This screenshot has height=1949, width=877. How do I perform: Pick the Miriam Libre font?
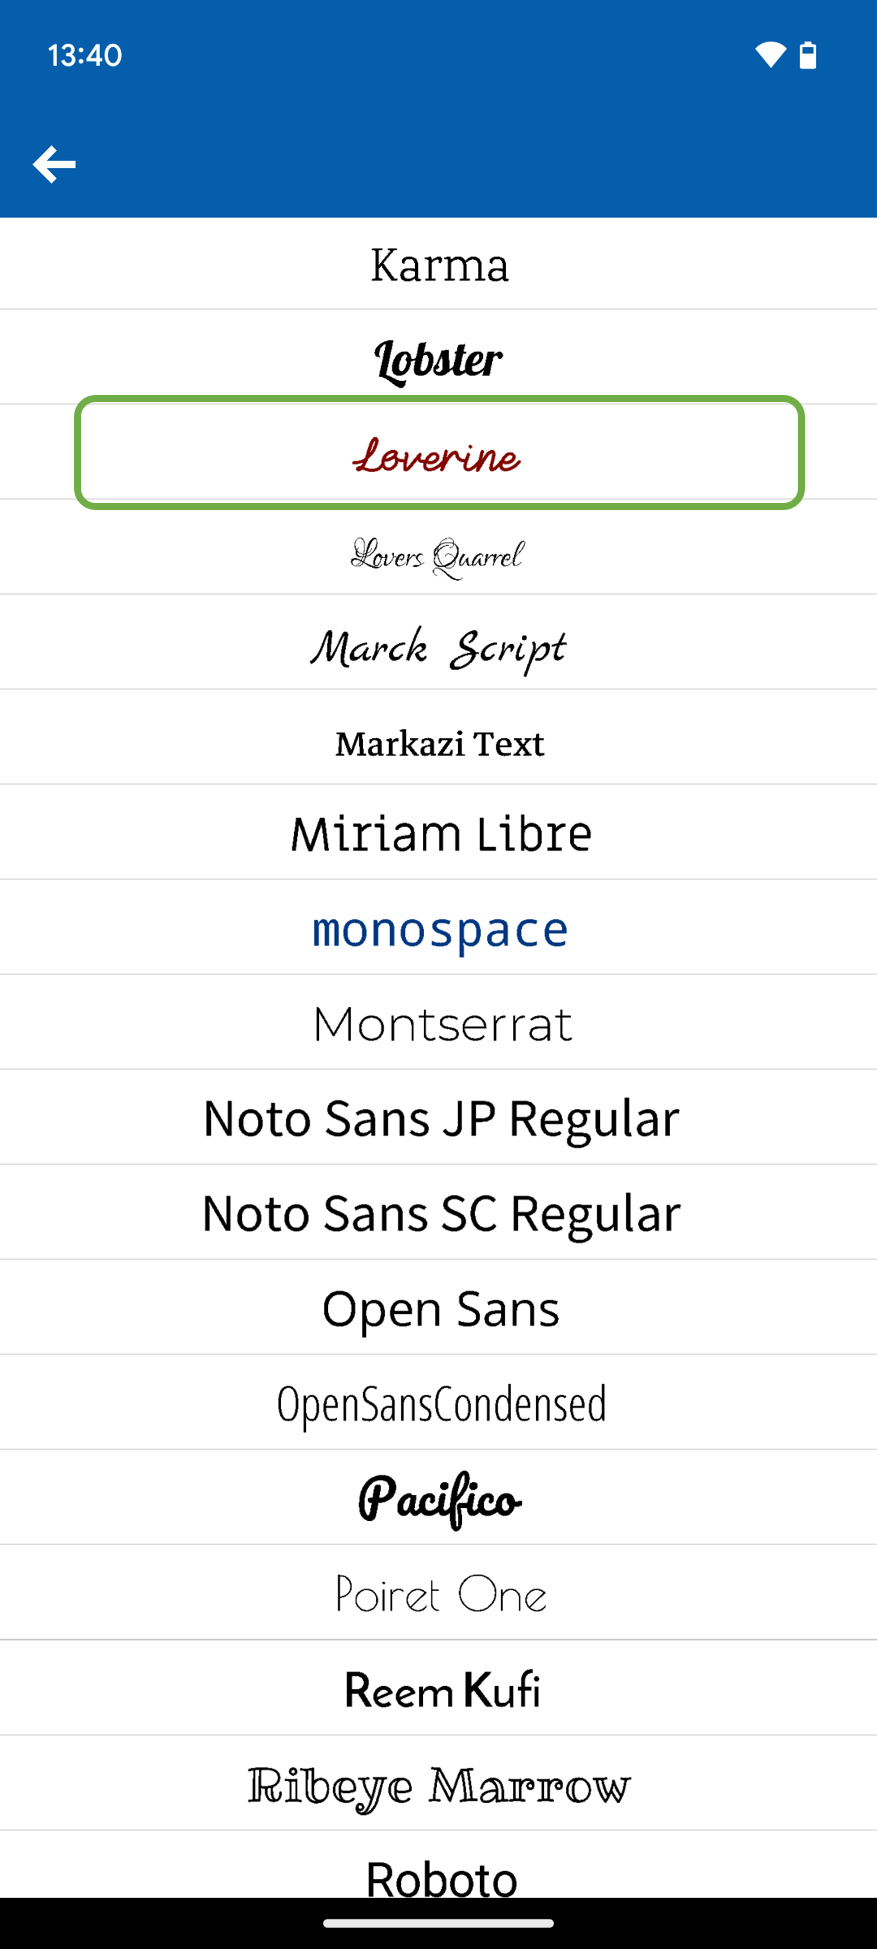click(439, 834)
